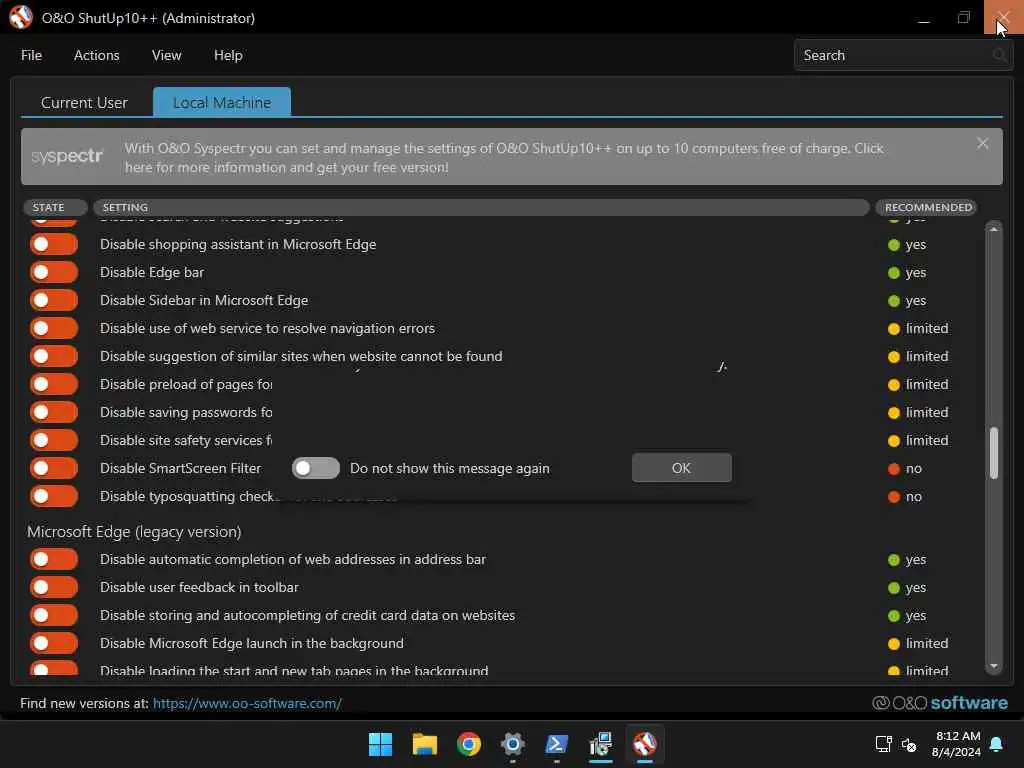The width and height of the screenshot is (1024, 768).
Task: Toggle Disable Sidebar in Microsoft Edge
Action: [x=54, y=300]
